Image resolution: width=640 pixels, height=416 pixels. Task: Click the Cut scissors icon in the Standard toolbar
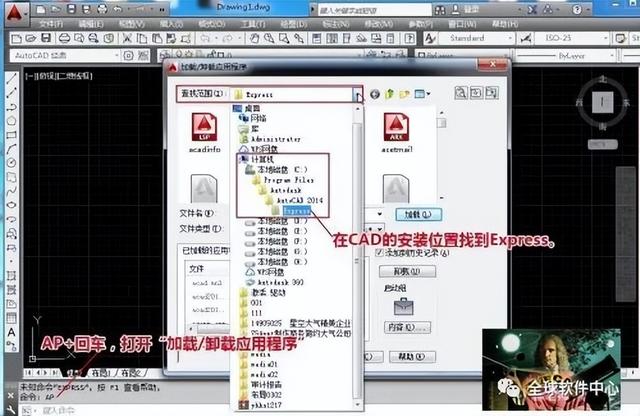127,38
